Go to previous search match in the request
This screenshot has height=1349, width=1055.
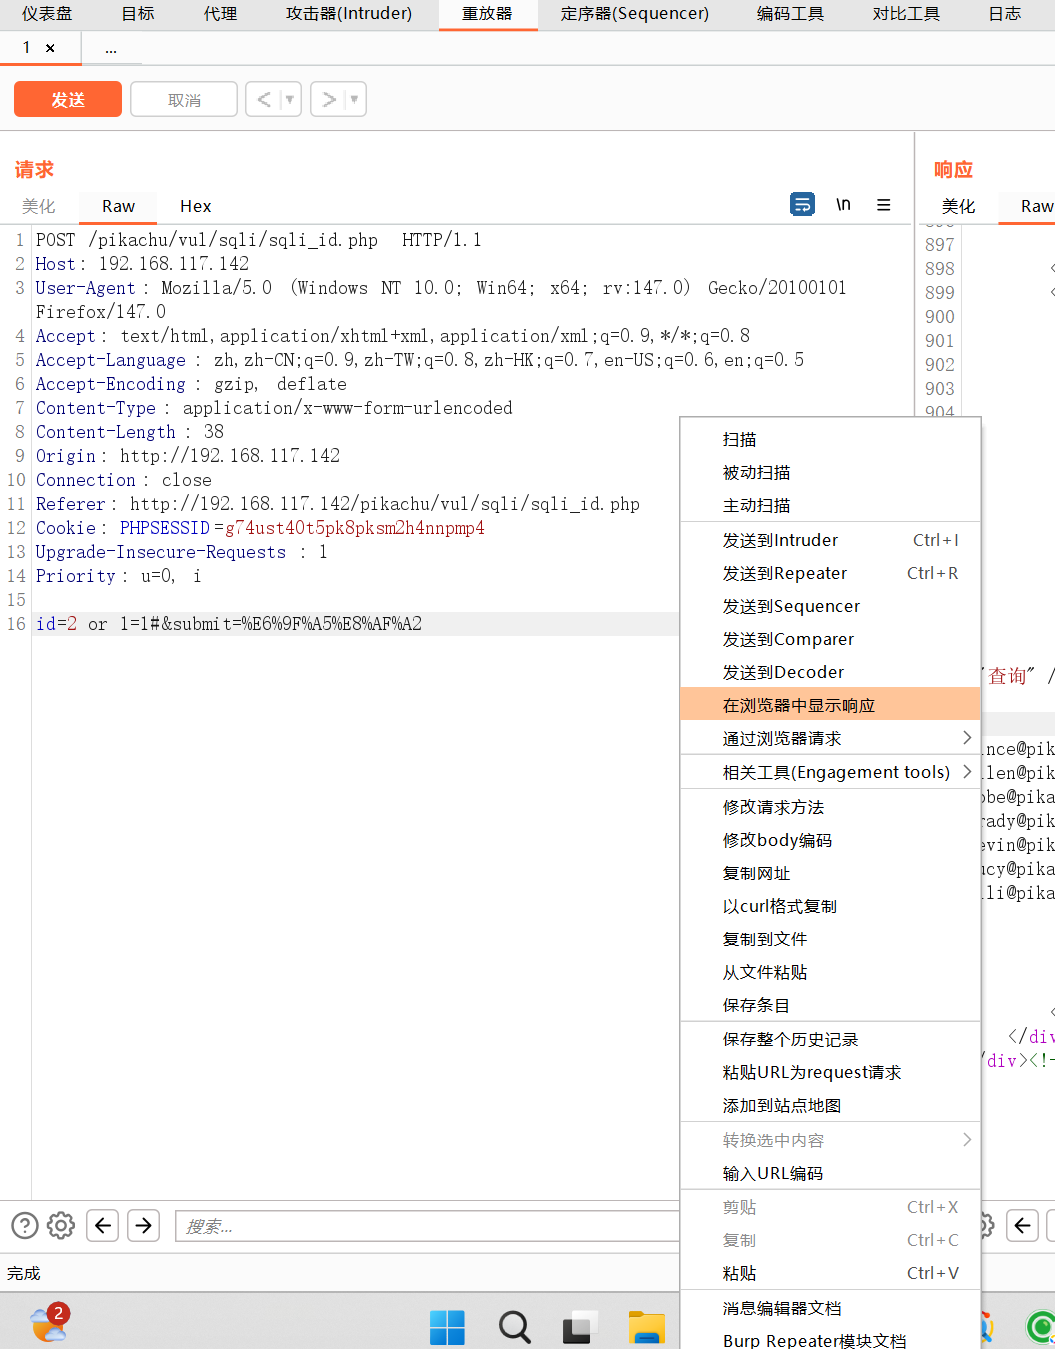click(103, 1225)
